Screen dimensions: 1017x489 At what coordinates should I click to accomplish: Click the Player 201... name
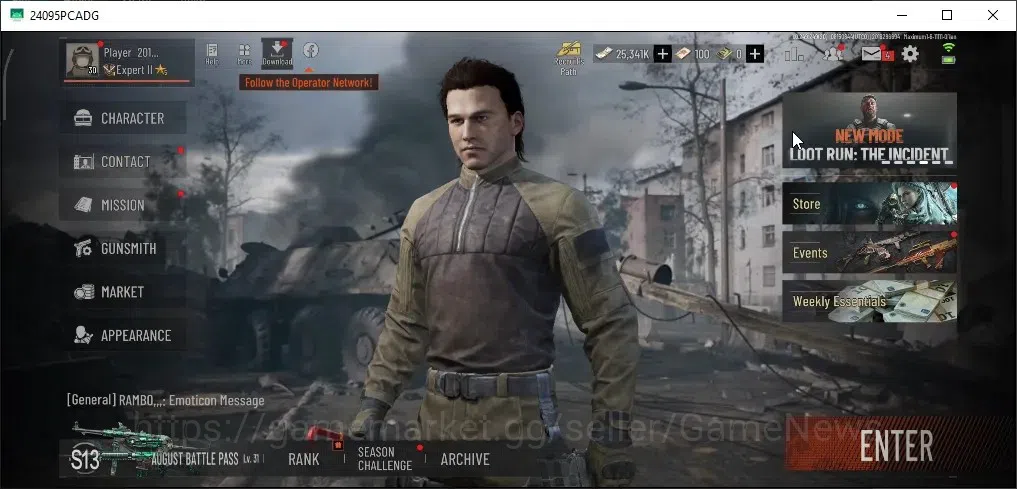click(131, 53)
